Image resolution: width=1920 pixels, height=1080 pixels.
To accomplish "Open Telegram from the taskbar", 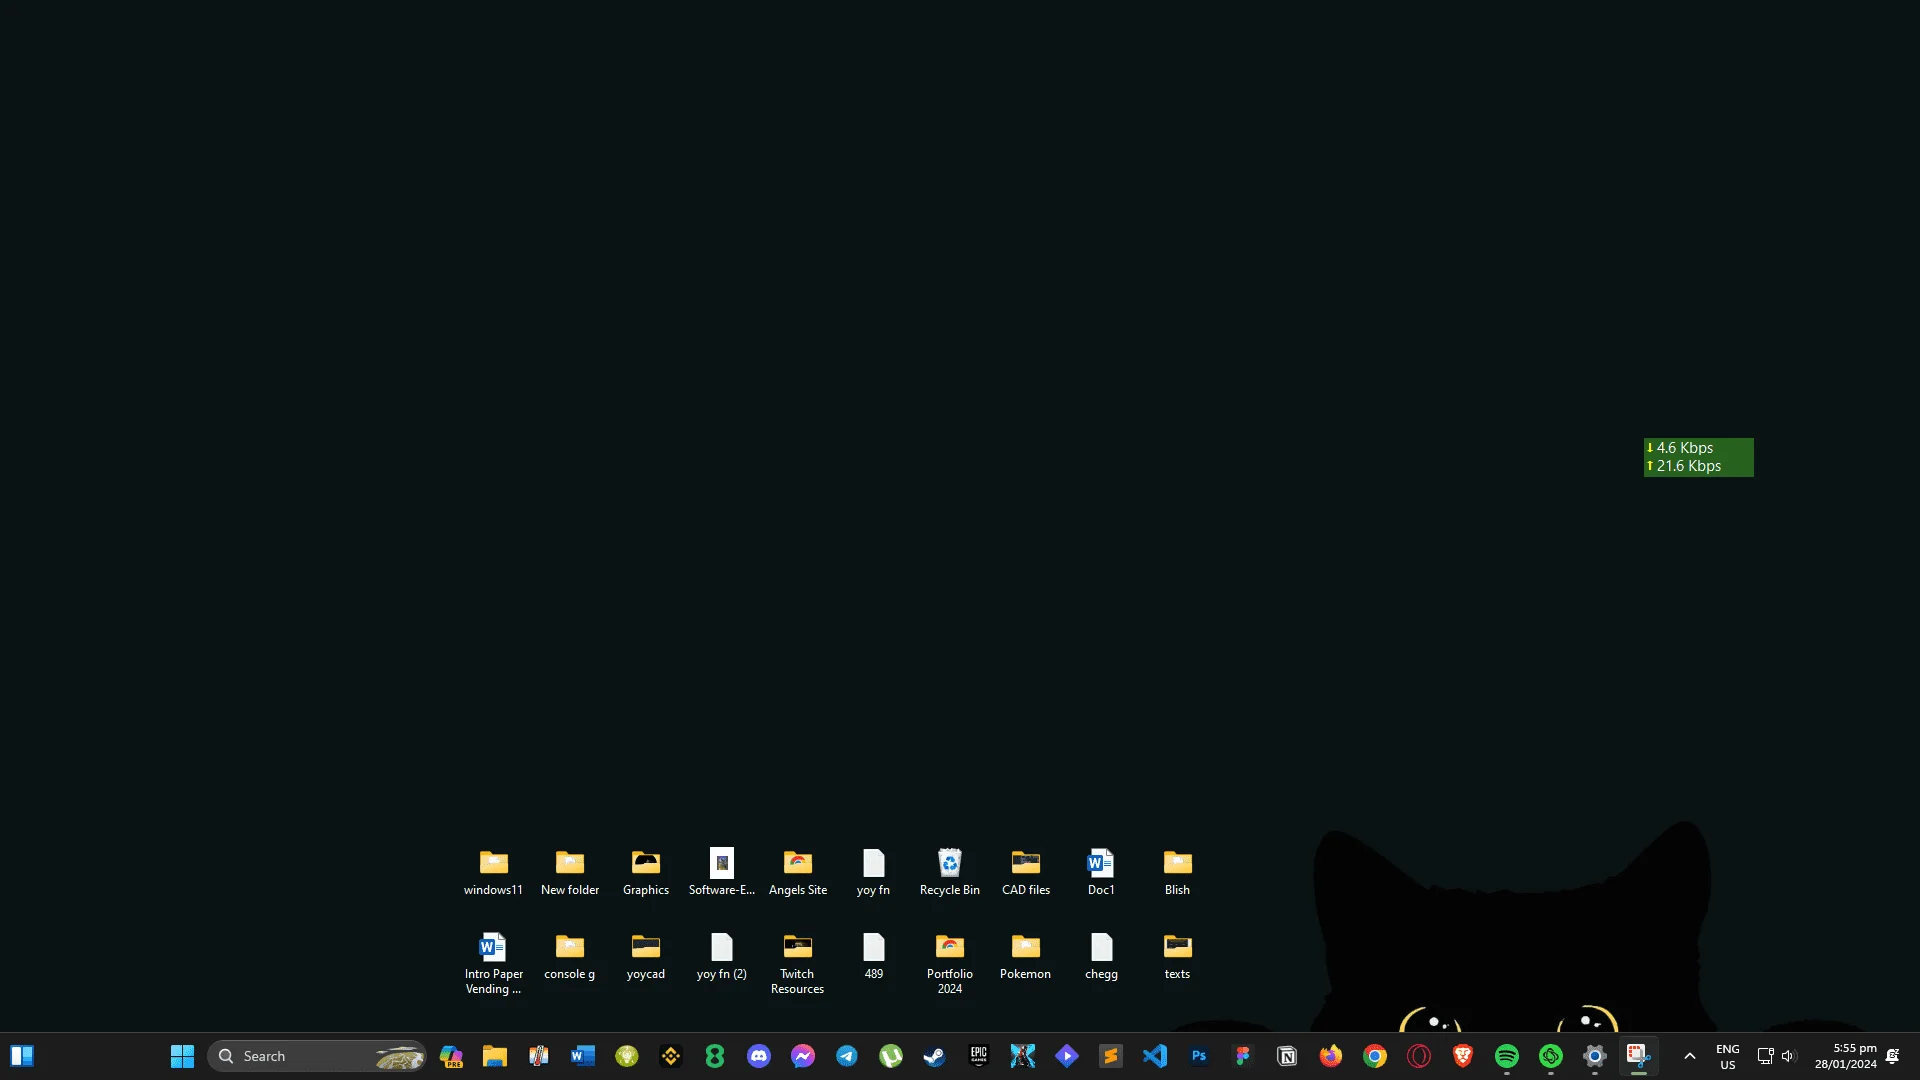I will [847, 1056].
